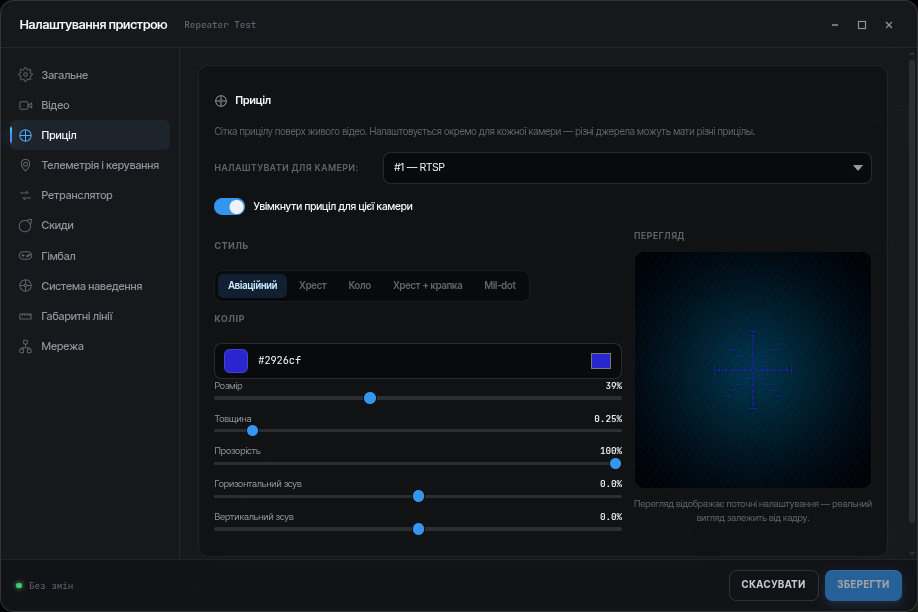918x612 pixels.
Task: Open the Ретранслятор arrows icon
Action: (25, 196)
